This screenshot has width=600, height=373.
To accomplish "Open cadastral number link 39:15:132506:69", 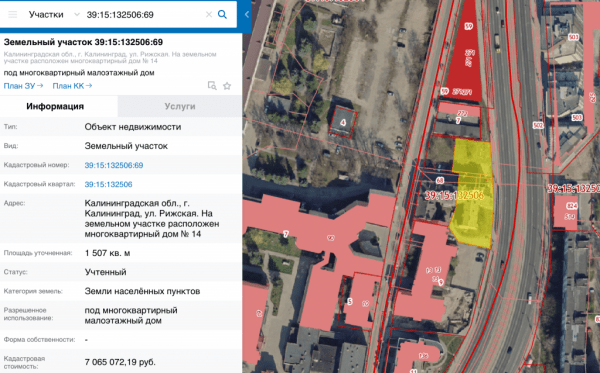I will (114, 165).
